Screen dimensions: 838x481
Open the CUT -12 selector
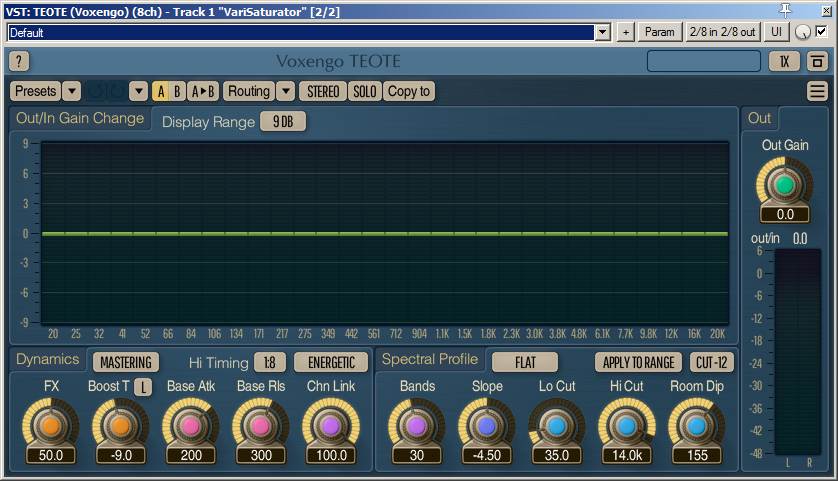pyautogui.click(x=711, y=363)
